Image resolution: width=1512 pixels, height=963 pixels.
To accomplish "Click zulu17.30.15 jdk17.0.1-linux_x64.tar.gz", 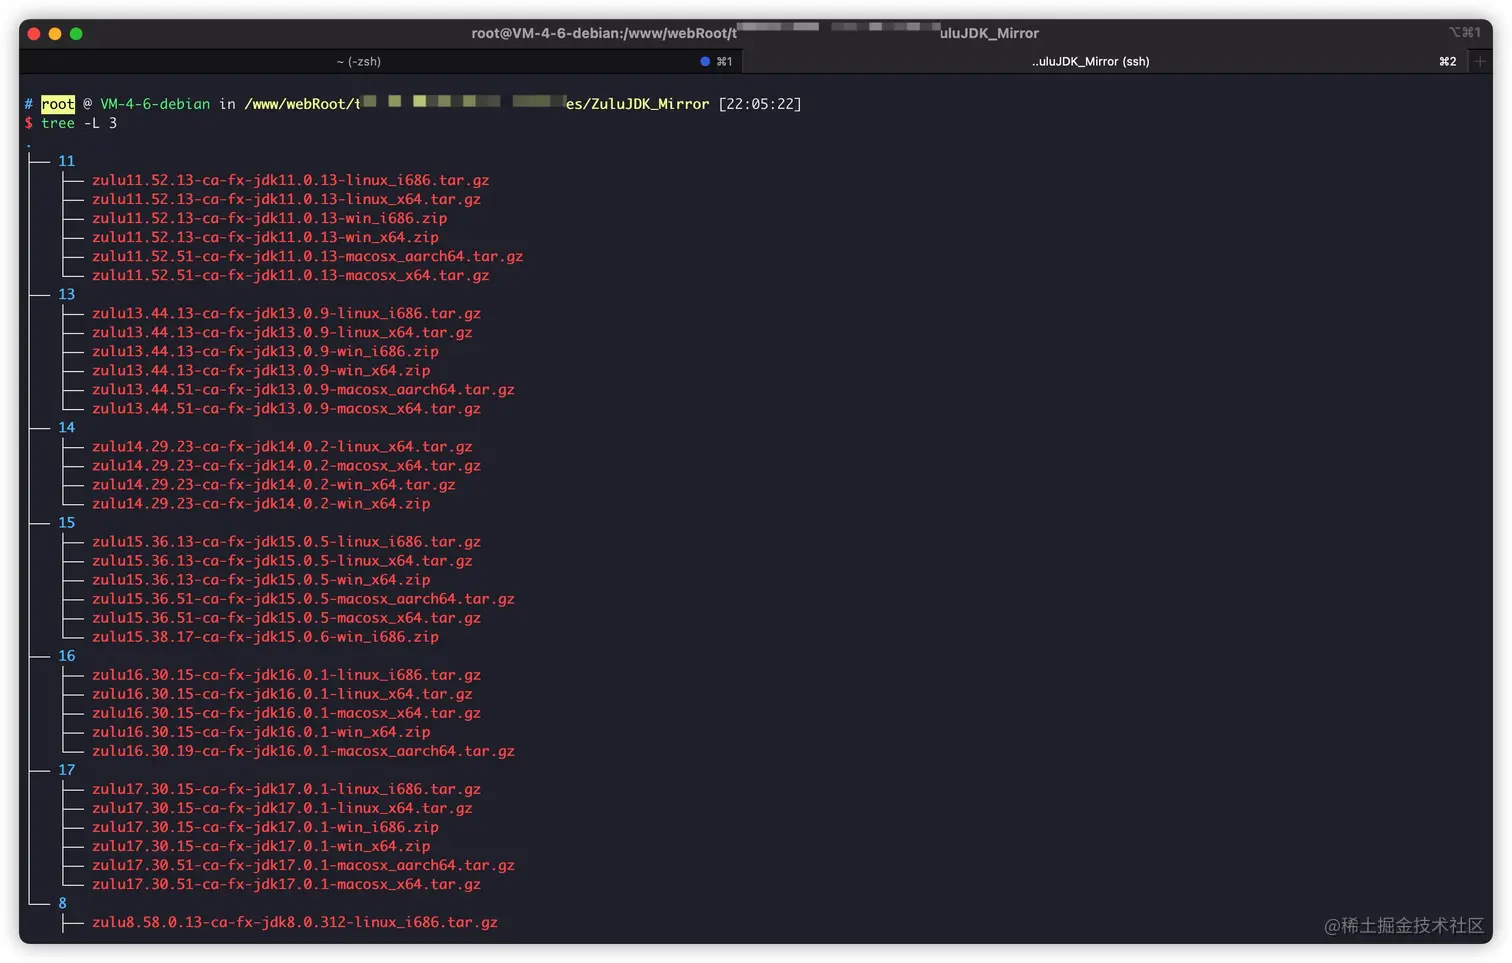I will 282,808.
